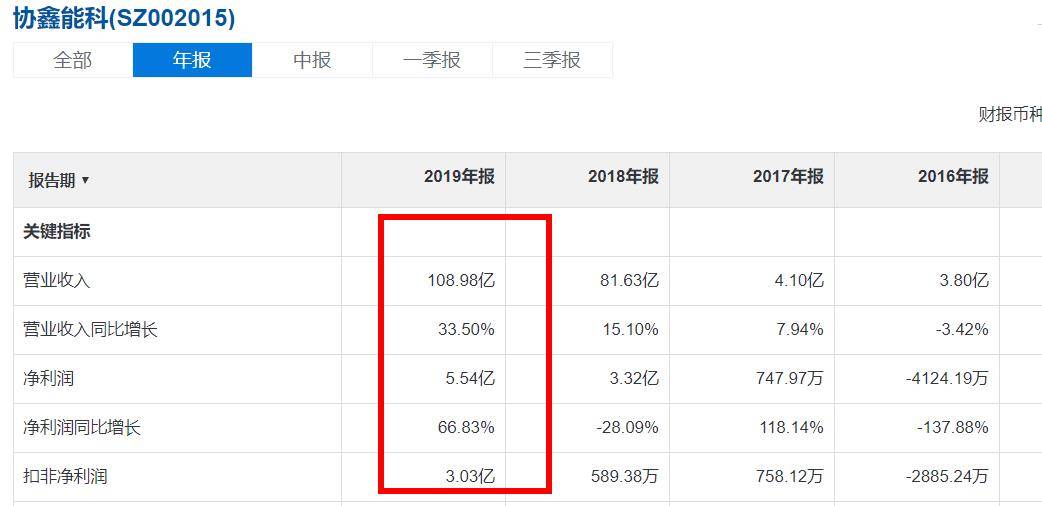Select the -3.42% growth value
Screen dimensions: 1042x506
coord(961,329)
